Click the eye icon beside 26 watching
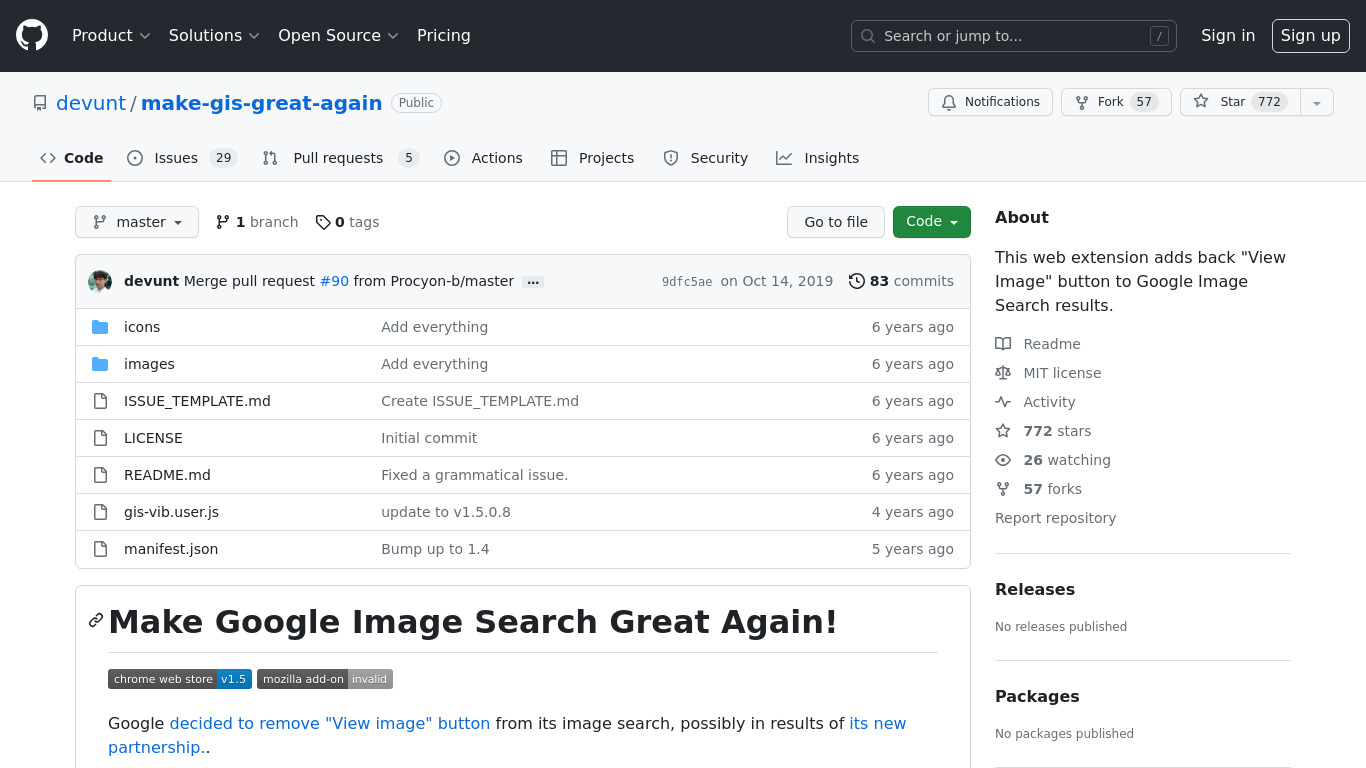This screenshot has width=1366, height=768. [x=1003, y=460]
